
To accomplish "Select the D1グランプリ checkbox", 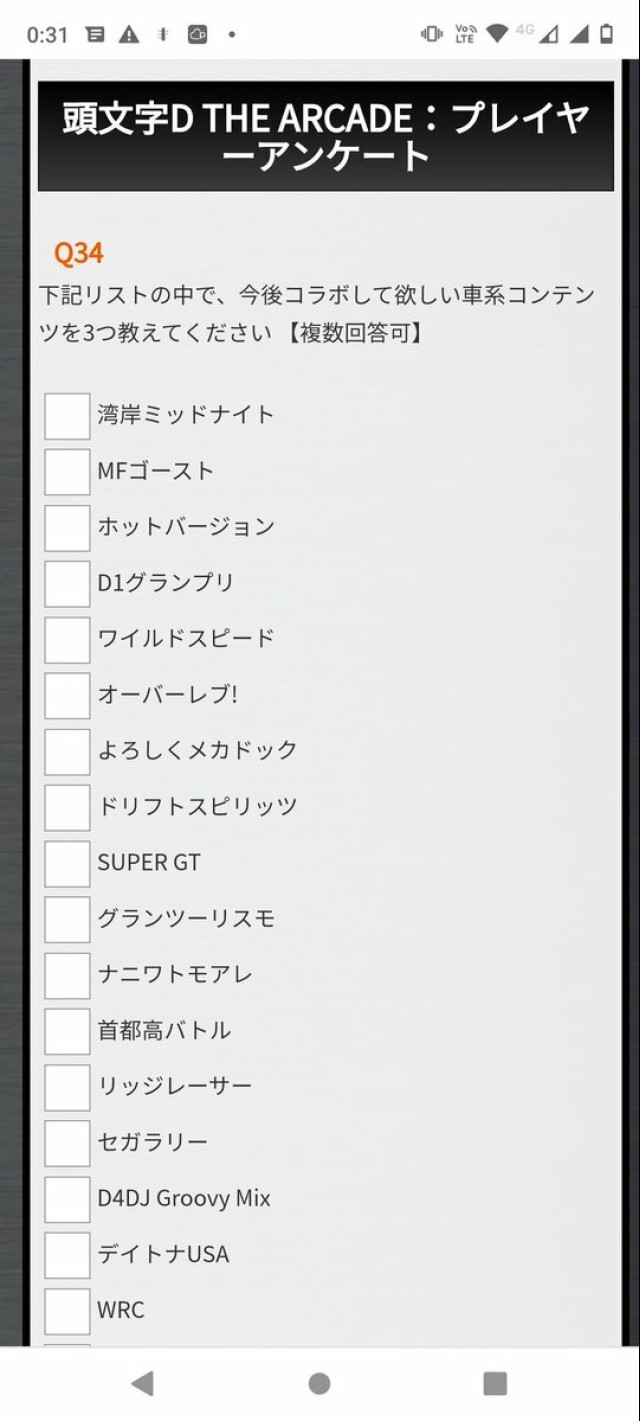I will pyautogui.click(x=67, y=584).
